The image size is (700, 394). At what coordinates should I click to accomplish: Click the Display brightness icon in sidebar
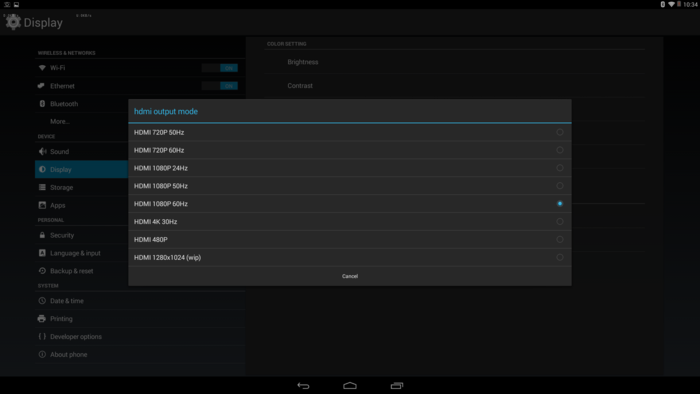click(42, 169)
